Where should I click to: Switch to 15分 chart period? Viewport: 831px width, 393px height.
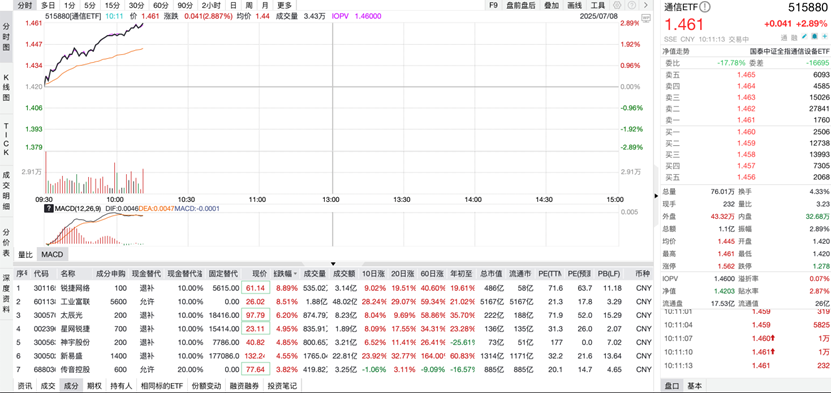[112, 5]
